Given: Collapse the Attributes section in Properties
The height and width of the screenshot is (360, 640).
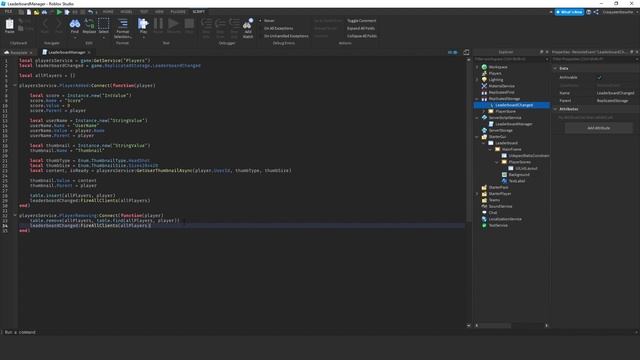Looking at the screenshot, I should [556, 109].
